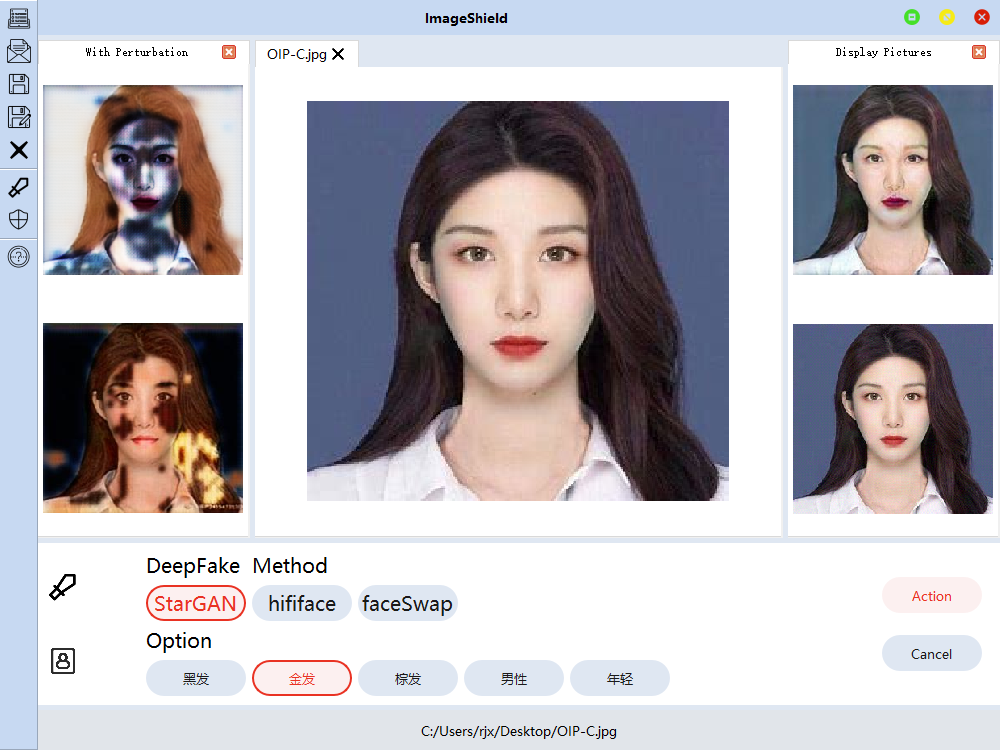Open the top Display Pictures thumbnail

pyautogui.click(x=892, y=180)
